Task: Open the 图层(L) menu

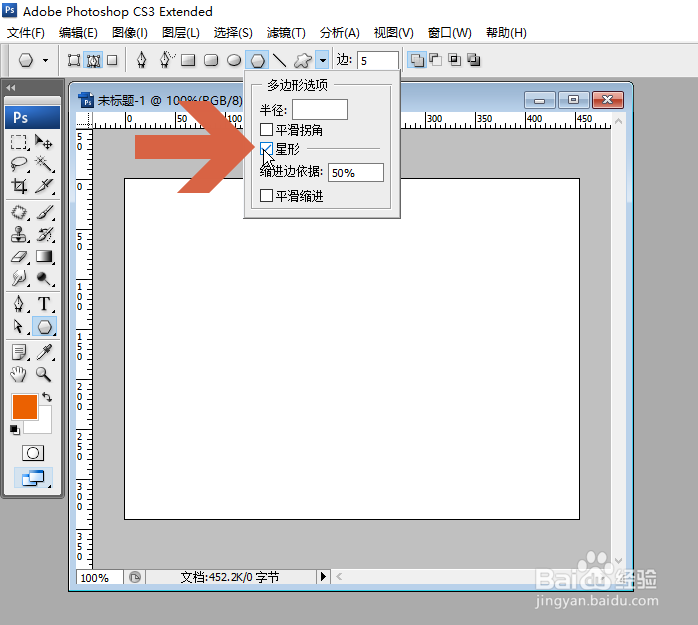Action: (x=180, y=32)
